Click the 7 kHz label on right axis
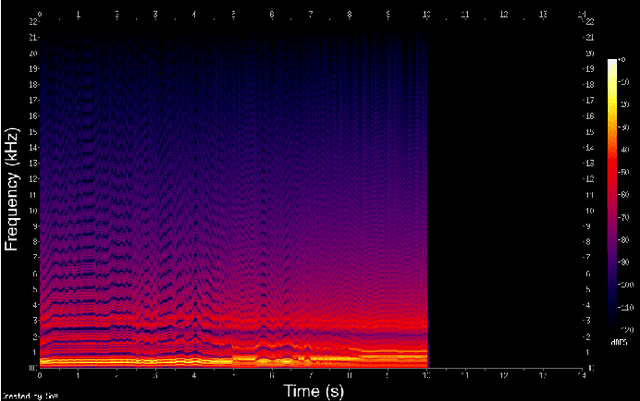 pyautogui.click(x=588, y=258)
